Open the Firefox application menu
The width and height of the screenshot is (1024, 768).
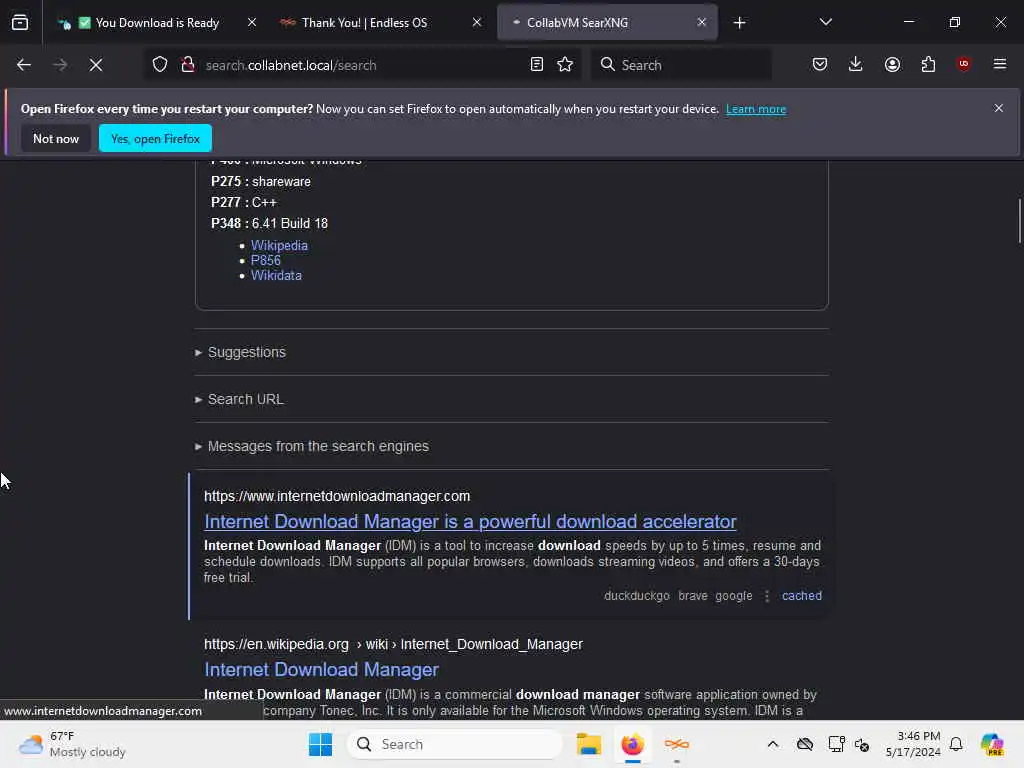click(1000, 65)
